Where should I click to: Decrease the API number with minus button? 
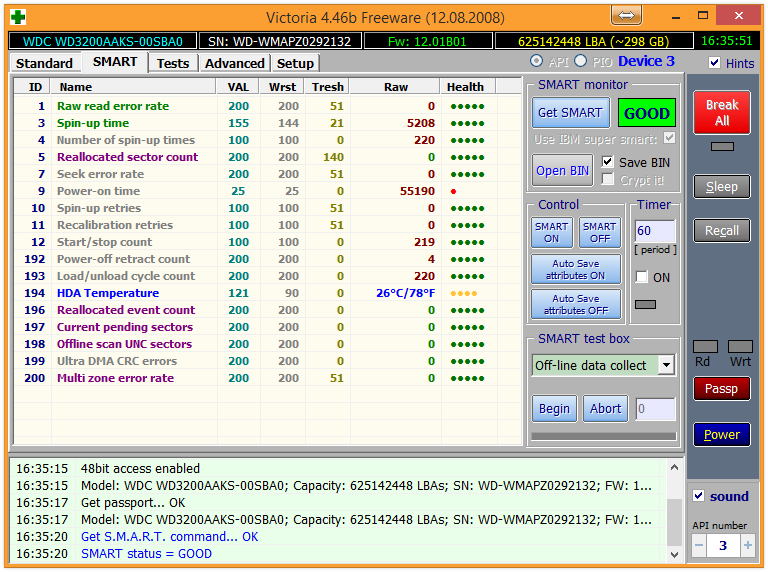coord(699,545)
